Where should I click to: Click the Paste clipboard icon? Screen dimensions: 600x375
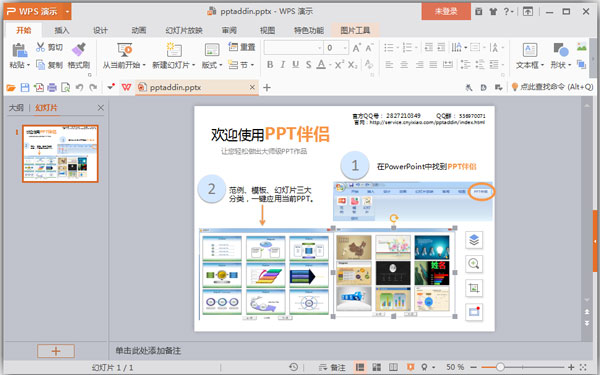[19, 50]
